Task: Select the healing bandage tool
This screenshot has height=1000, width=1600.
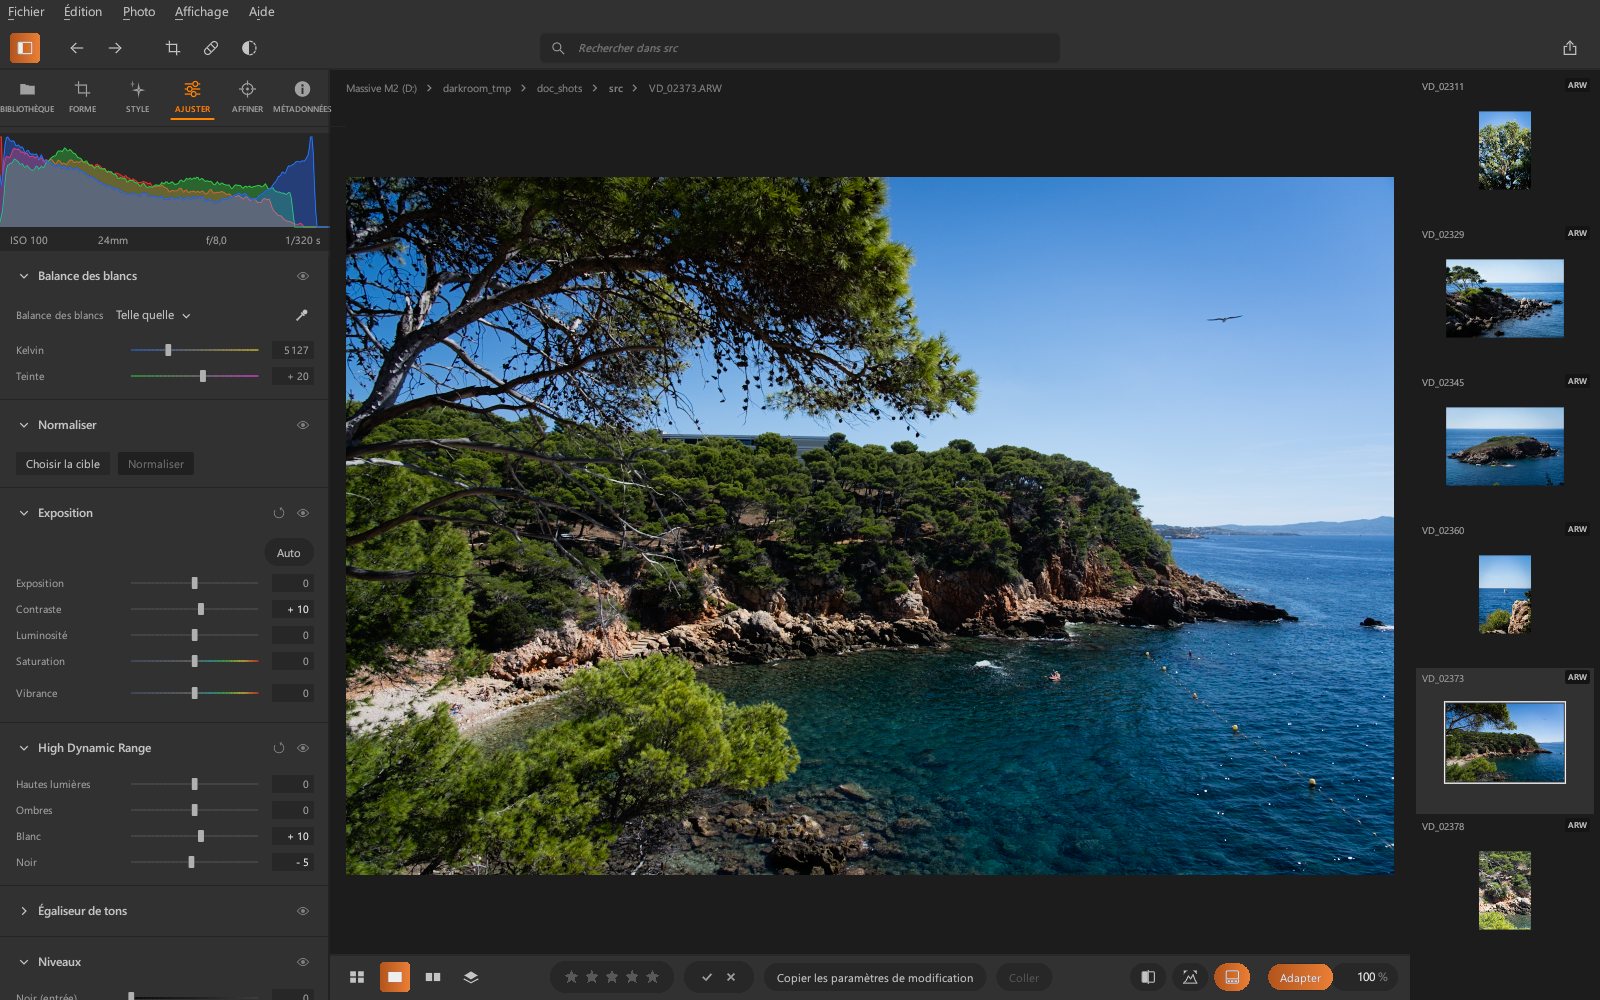Action: coord(211,48)
